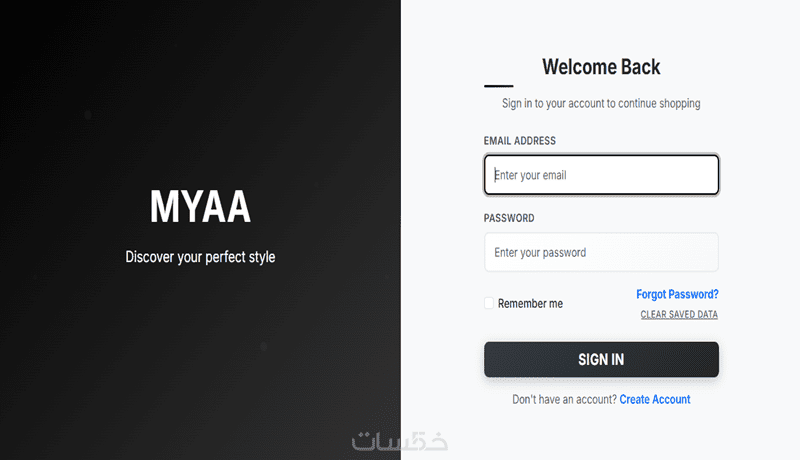Click the CLEAR SAVED DATA link
Screen dimensions: 800x460
[x=679, y=315]
